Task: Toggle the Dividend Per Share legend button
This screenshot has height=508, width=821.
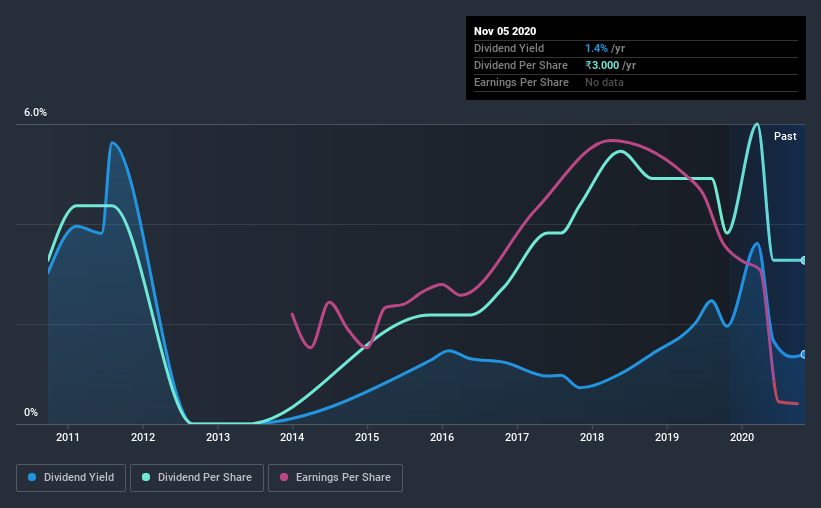Action: pyautogui.click(x=197, y=478)
